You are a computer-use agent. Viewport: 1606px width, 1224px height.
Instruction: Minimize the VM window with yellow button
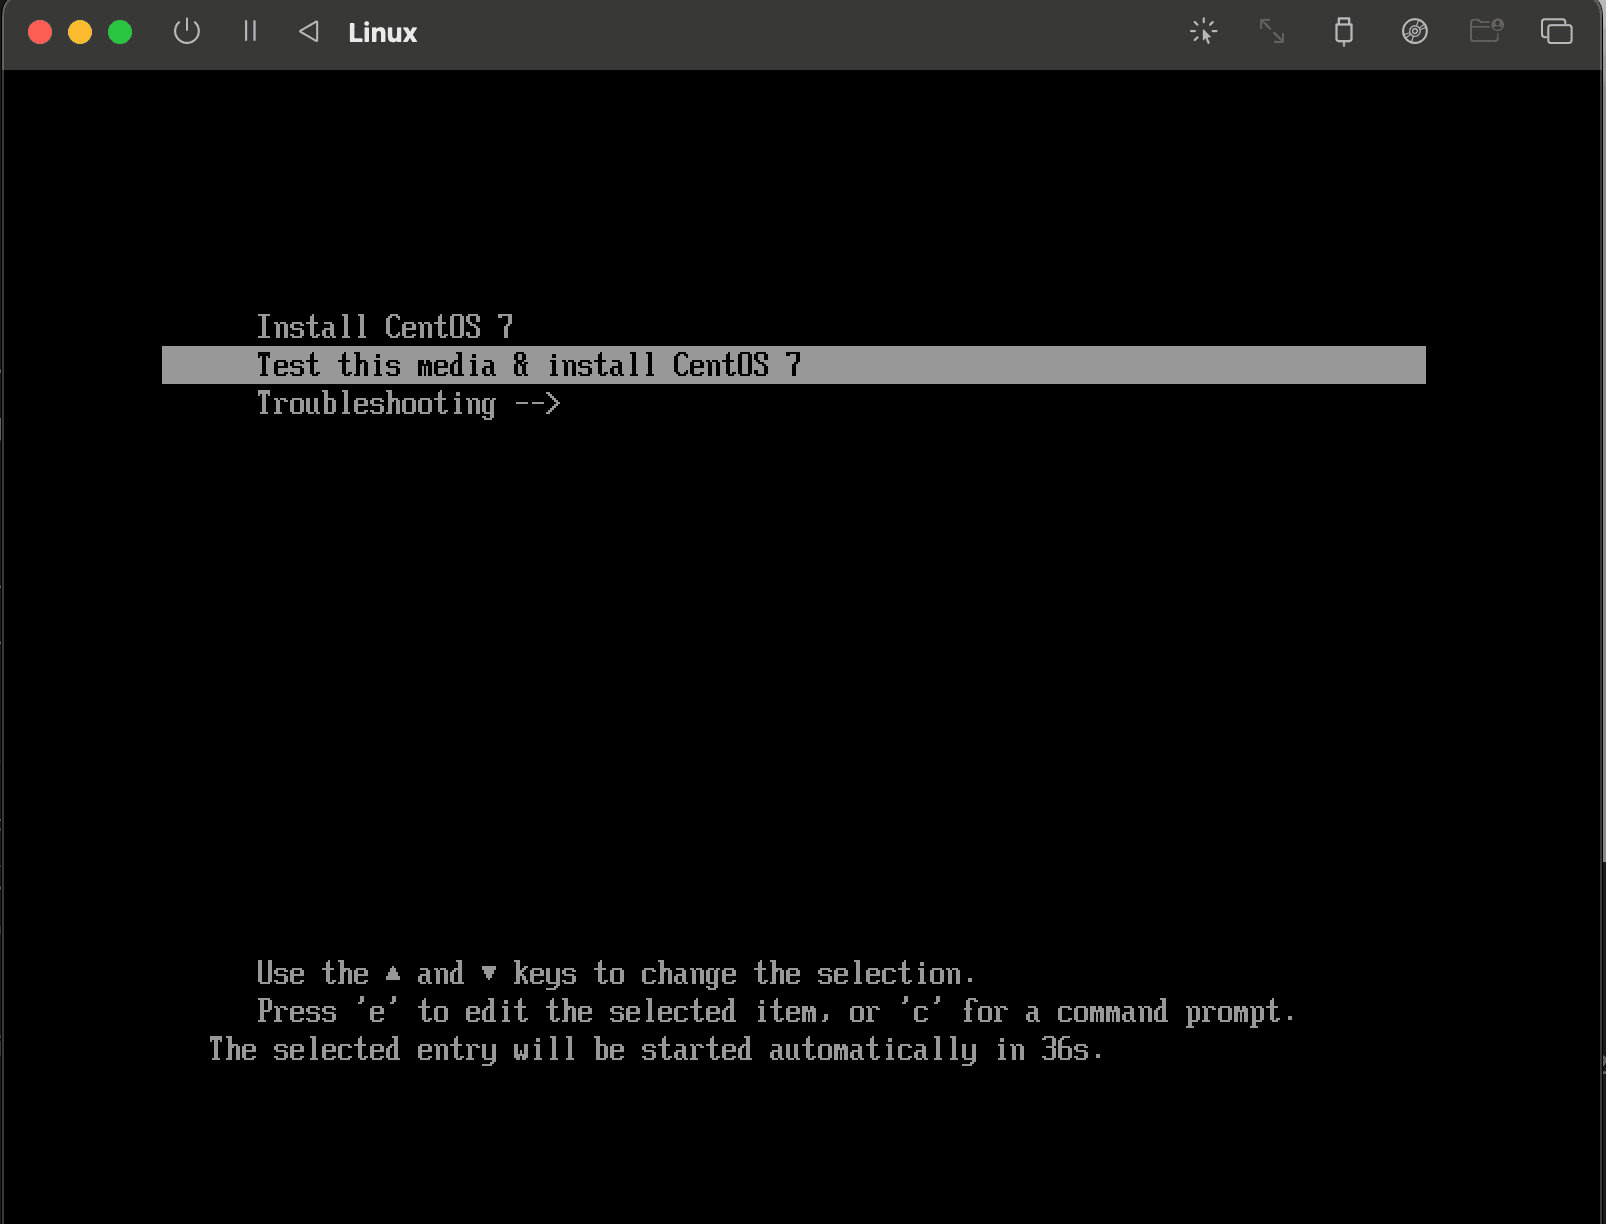click(80, 32)
